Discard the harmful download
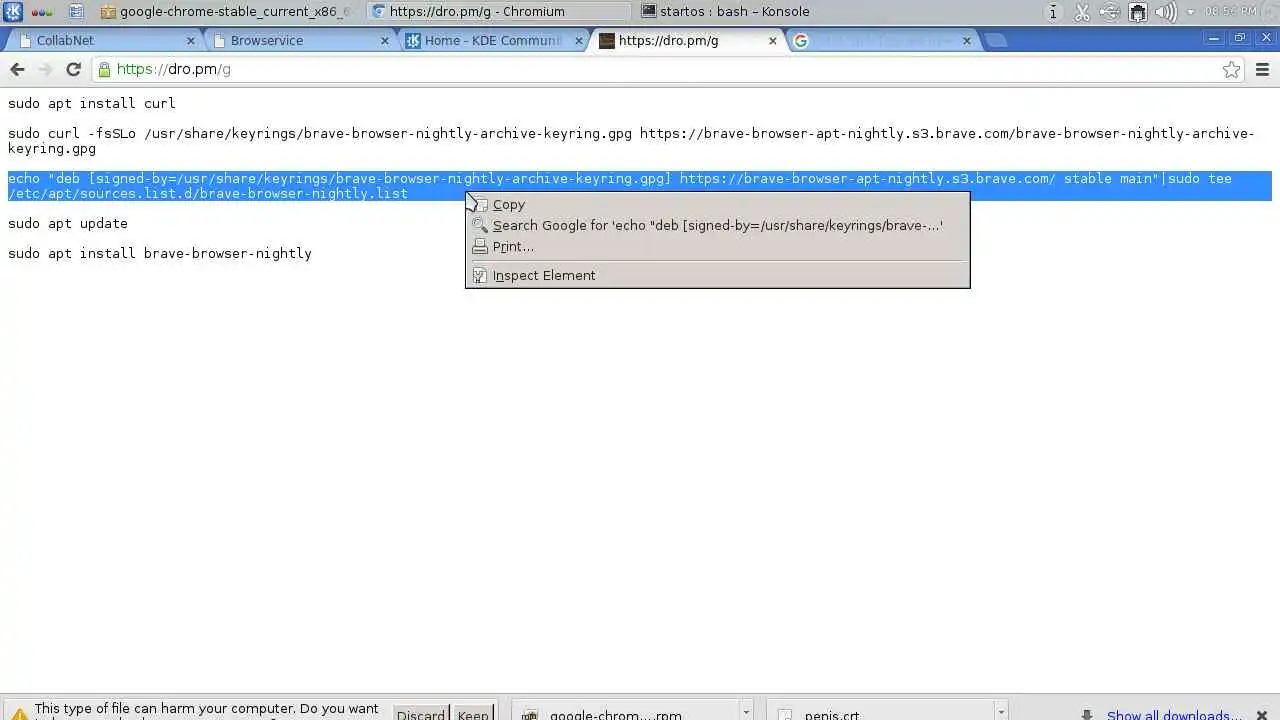The width and height of the screenshot is (1280, 720). pos(421,713)
